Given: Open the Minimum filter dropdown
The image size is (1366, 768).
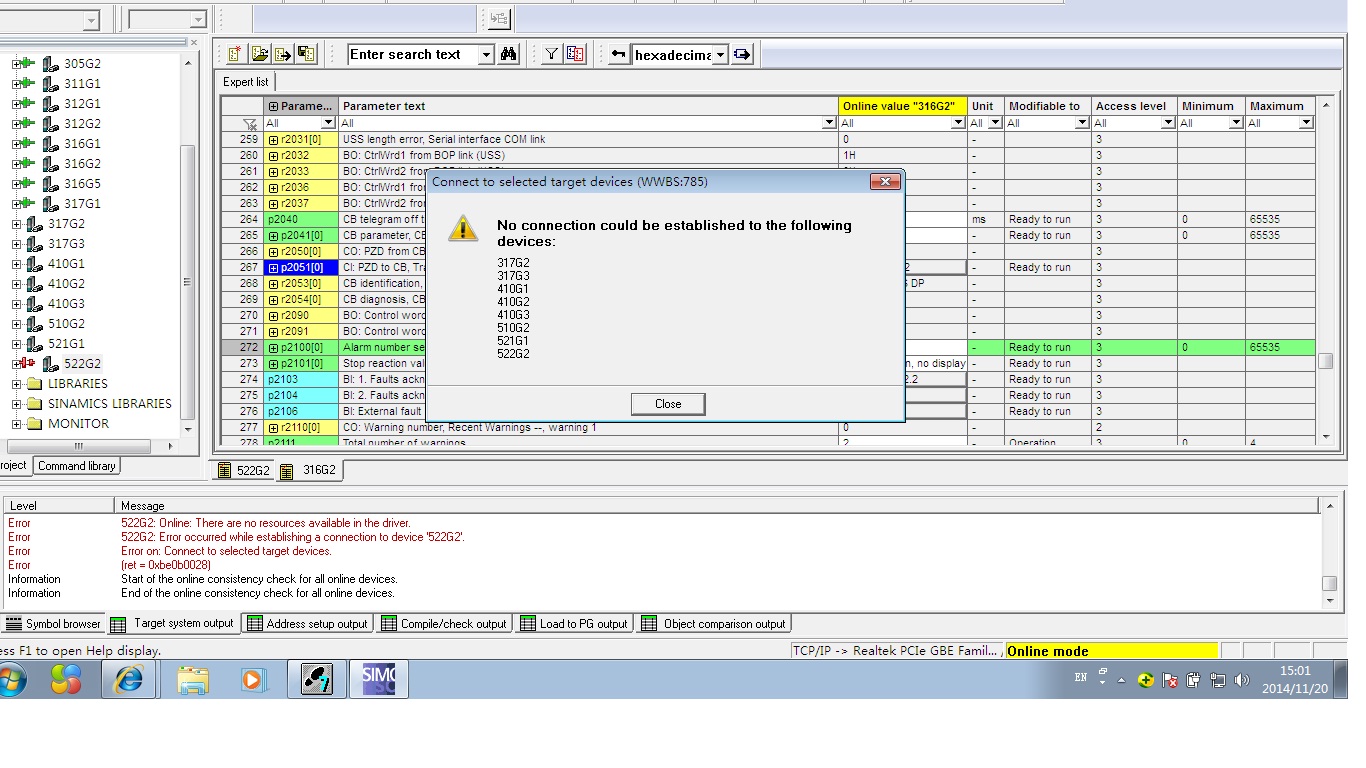Looking at the screenshot, I should coord(1236,123).
